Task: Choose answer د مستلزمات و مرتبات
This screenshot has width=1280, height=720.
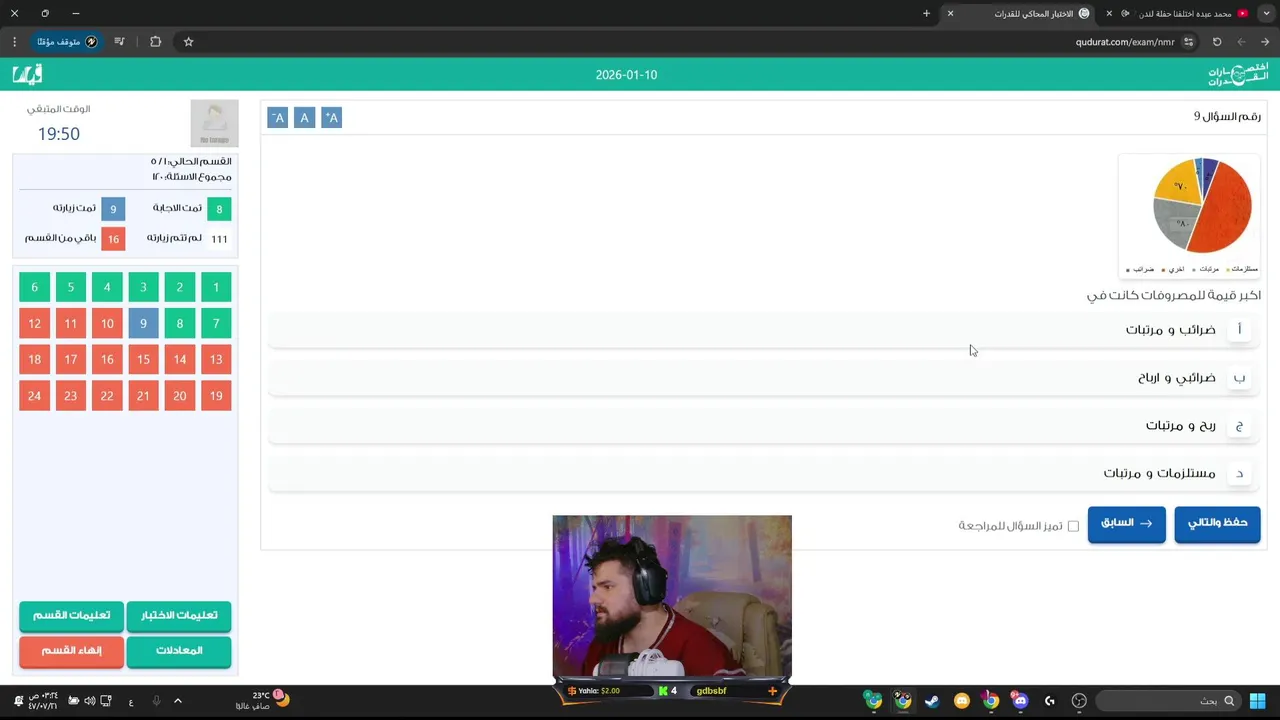Action: coord(764,473)
